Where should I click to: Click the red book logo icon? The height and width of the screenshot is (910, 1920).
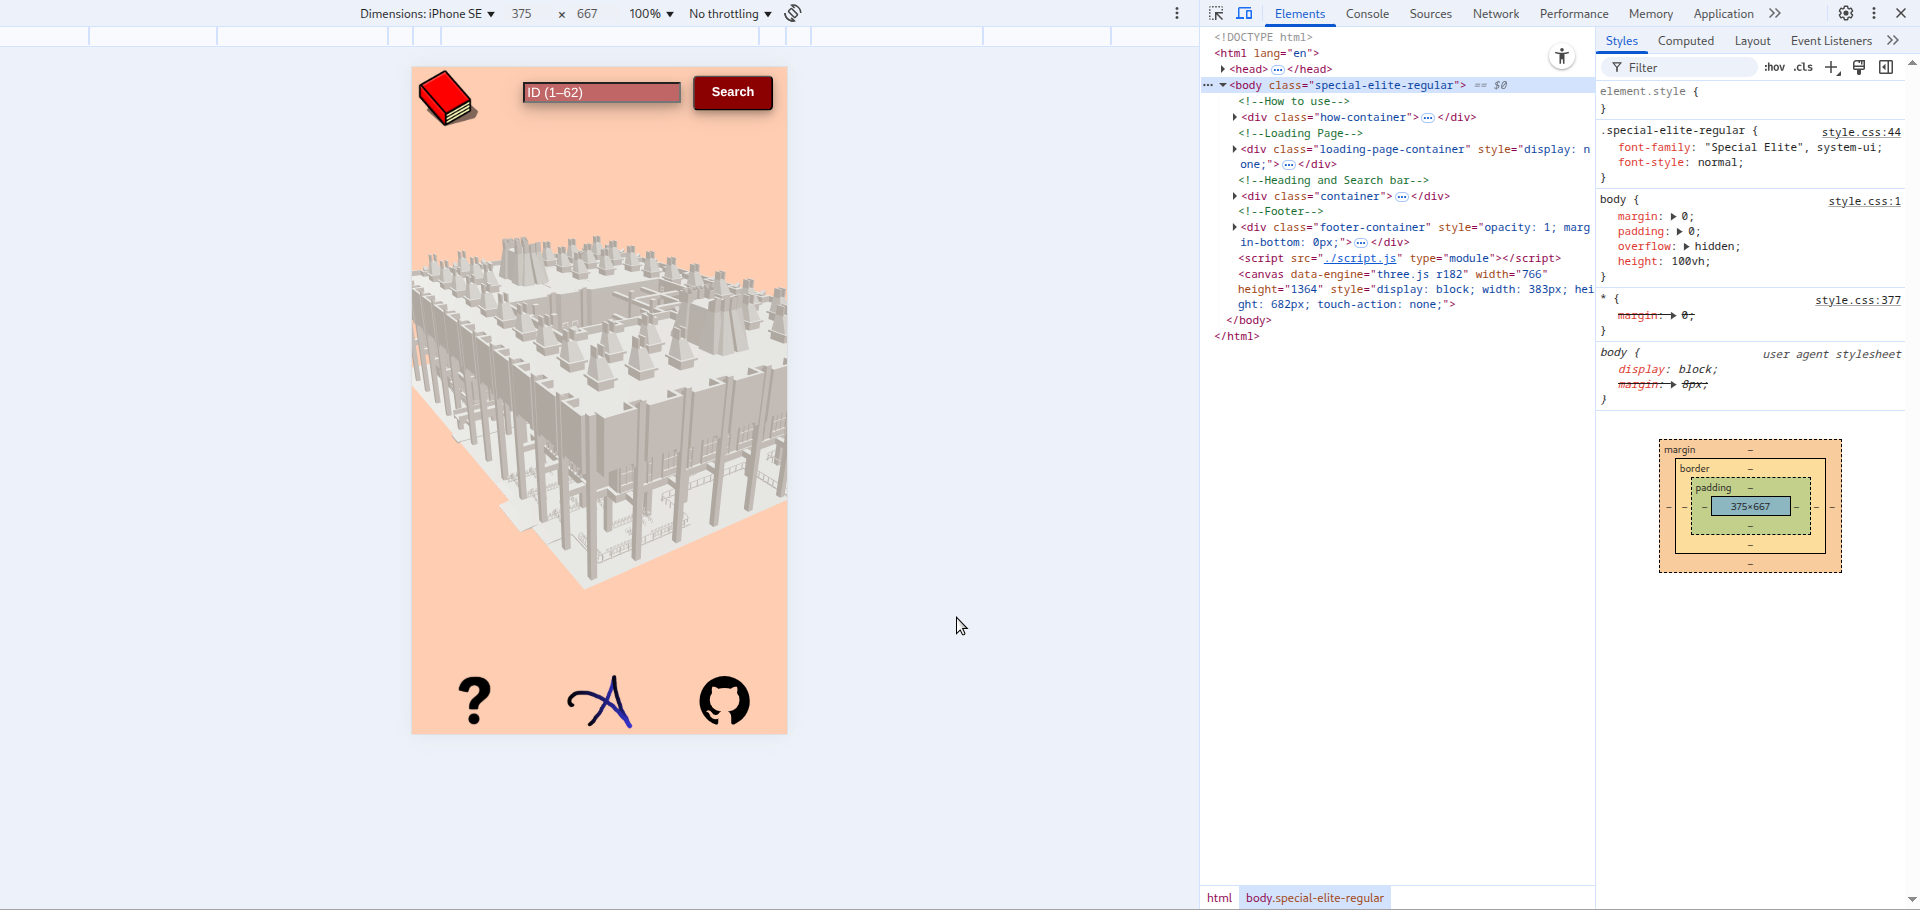(447, 98)
